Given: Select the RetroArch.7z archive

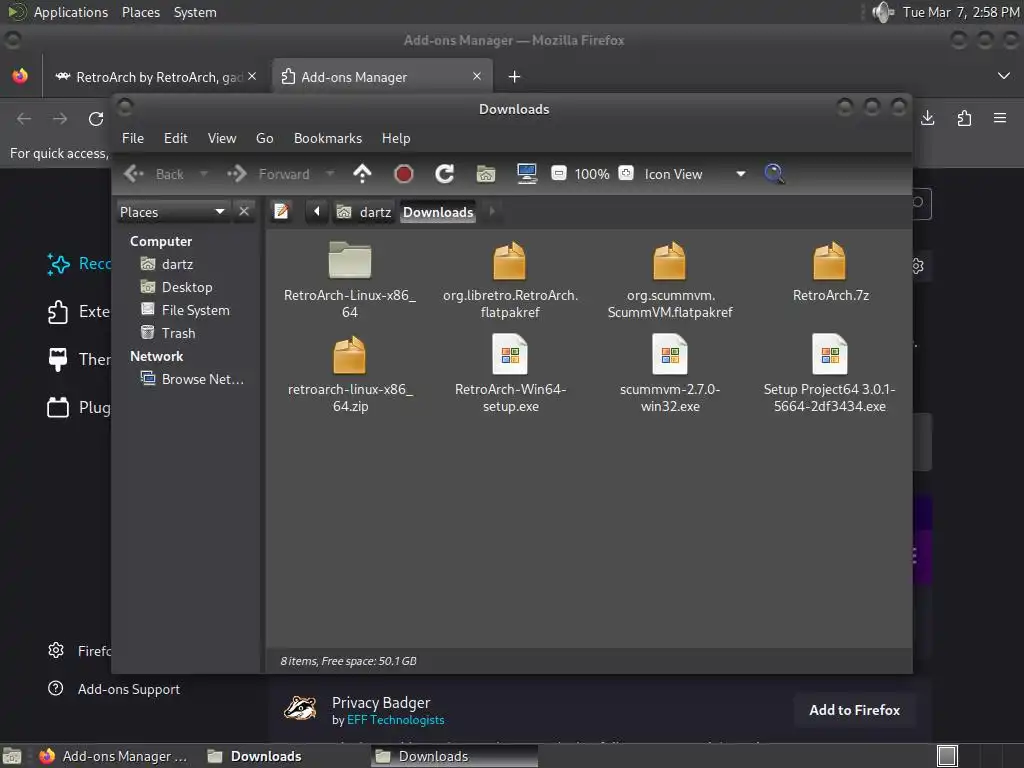Looking at the screenshot, I should (830, 272).
